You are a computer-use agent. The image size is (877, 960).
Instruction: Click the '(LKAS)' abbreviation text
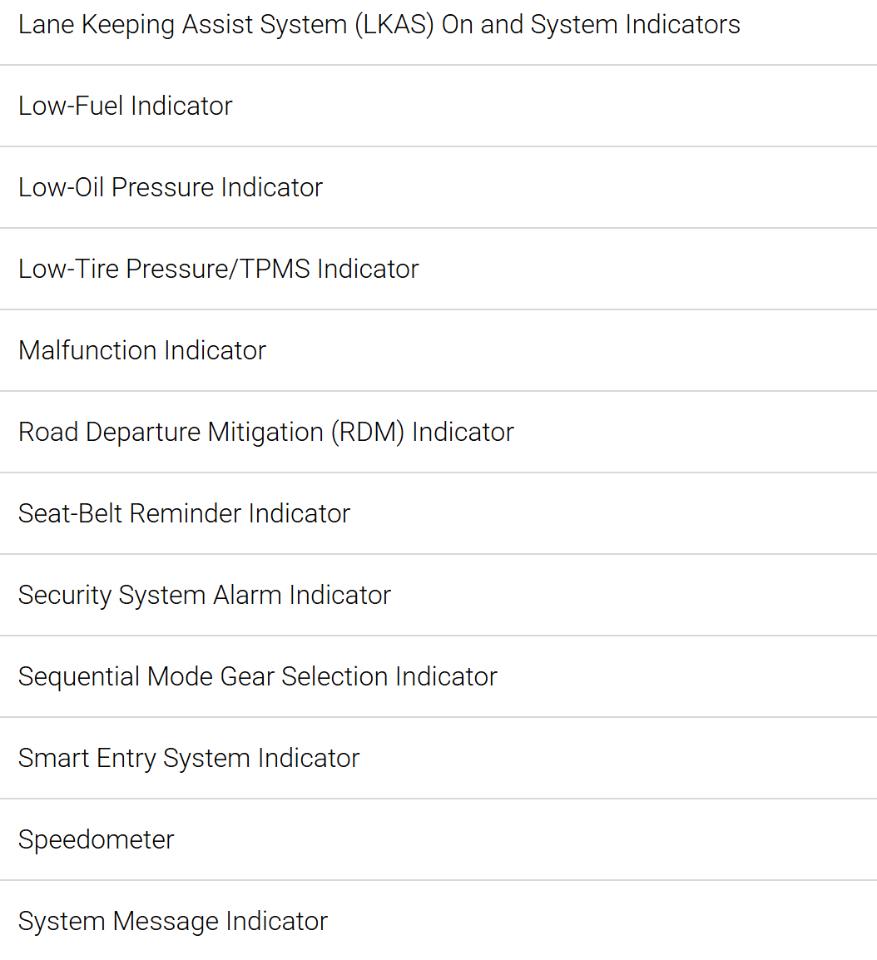pyautogui.click(x=394, y=25)
